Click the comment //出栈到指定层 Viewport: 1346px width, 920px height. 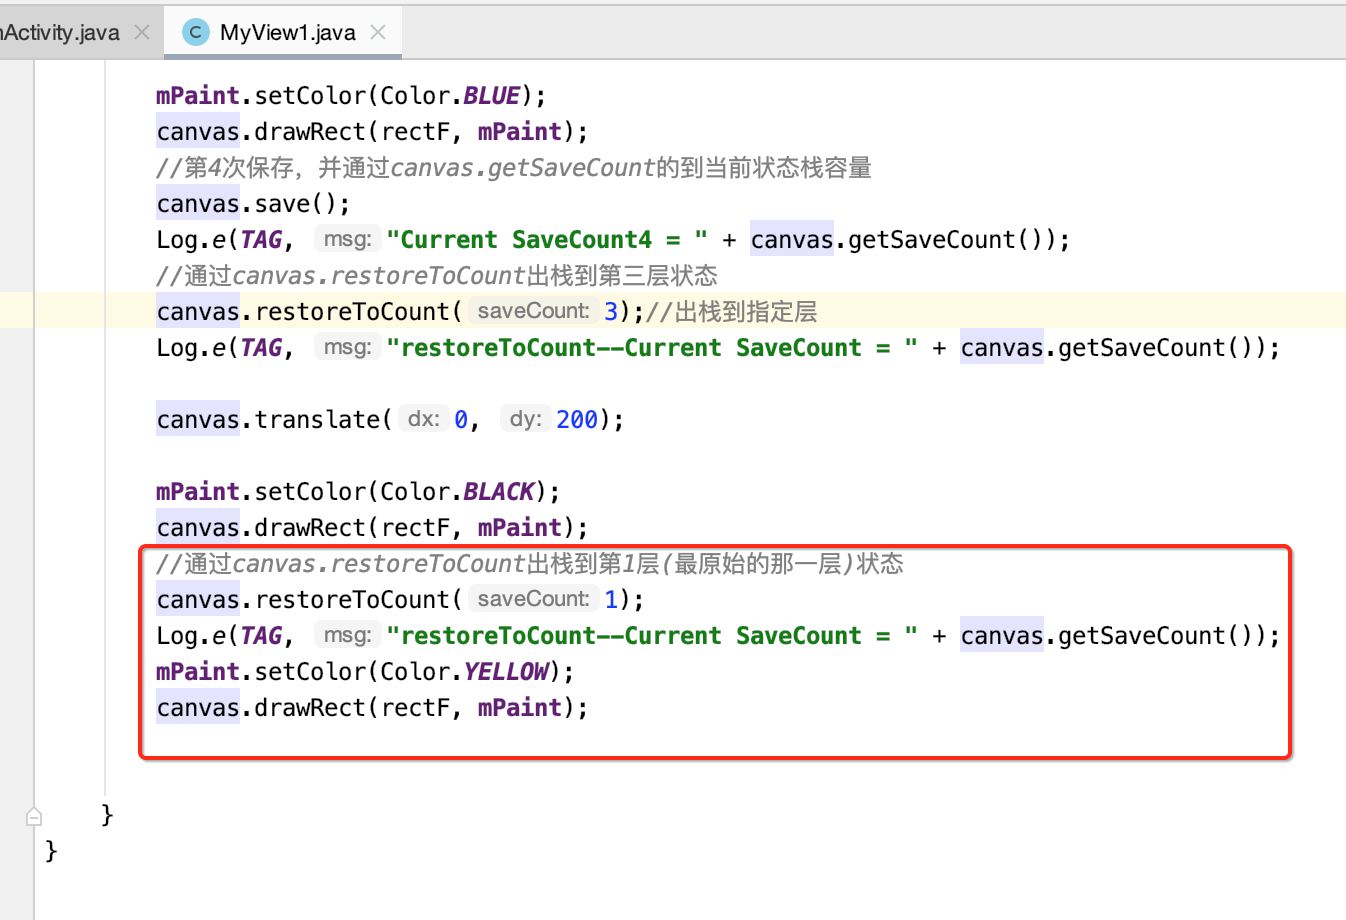click(x=732, y=311)
